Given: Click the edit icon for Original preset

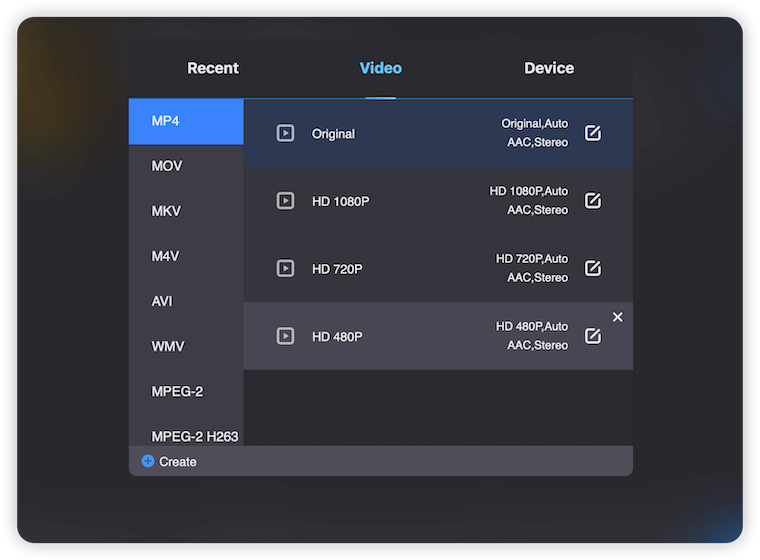Looking at the screenshot, I should (593, 133).
